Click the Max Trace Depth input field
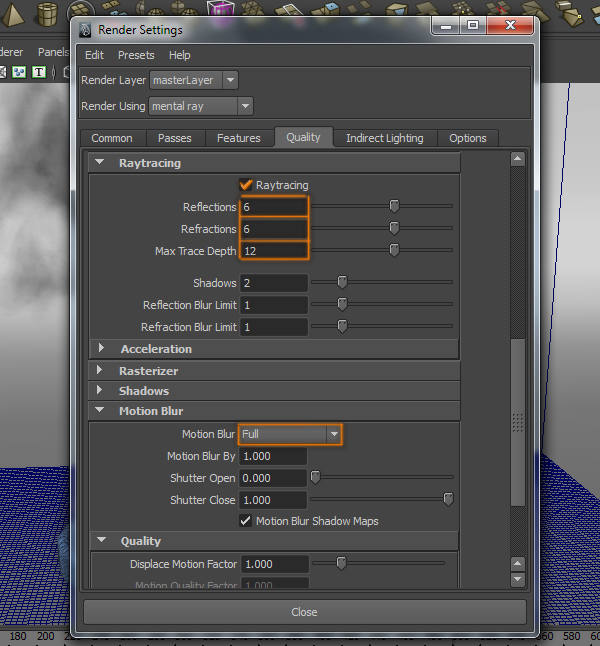This screenshot has height=646, width=600. (x=273, y=251)
